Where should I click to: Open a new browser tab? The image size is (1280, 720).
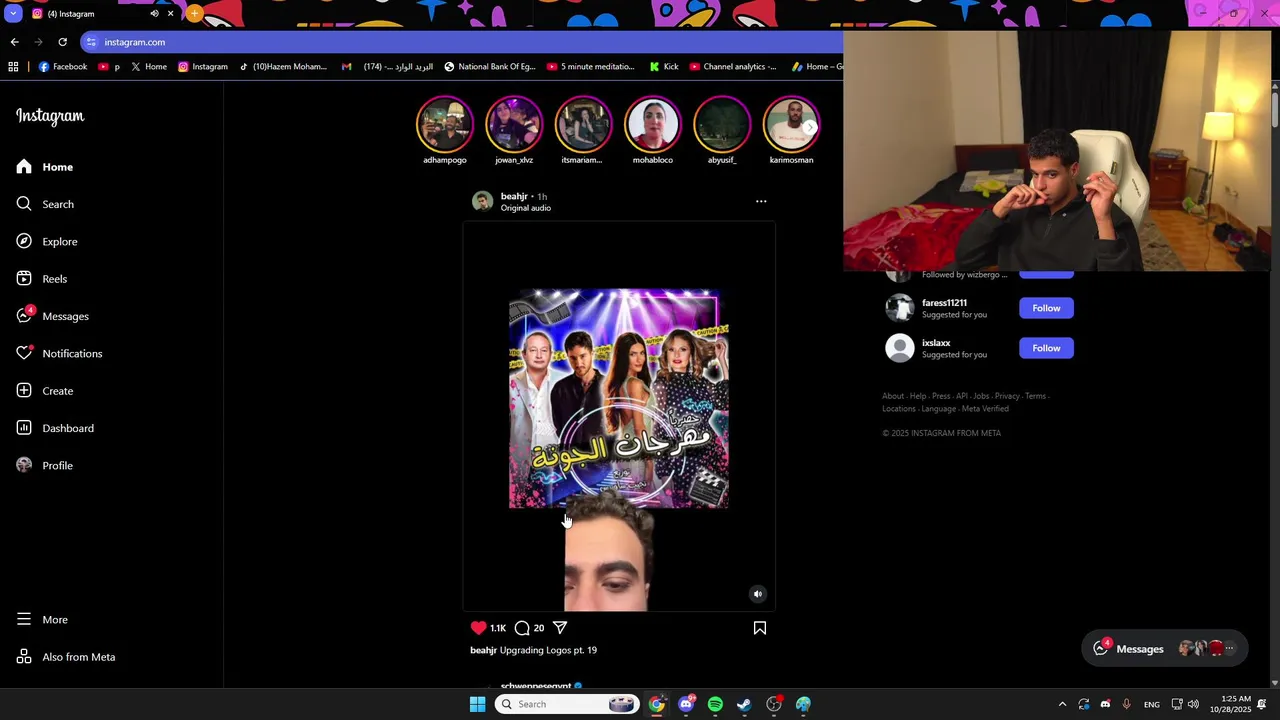(194, 14)
